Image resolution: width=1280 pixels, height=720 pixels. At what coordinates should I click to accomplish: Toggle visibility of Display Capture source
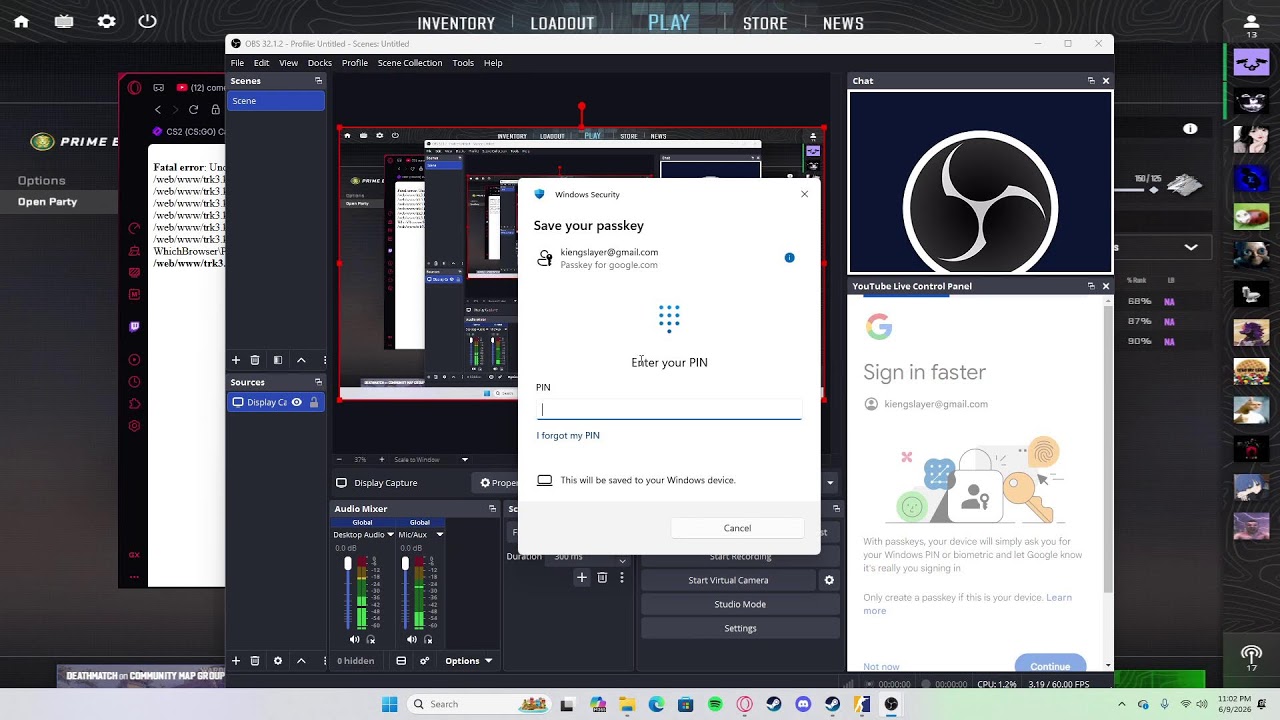click(x=297, y=402)
